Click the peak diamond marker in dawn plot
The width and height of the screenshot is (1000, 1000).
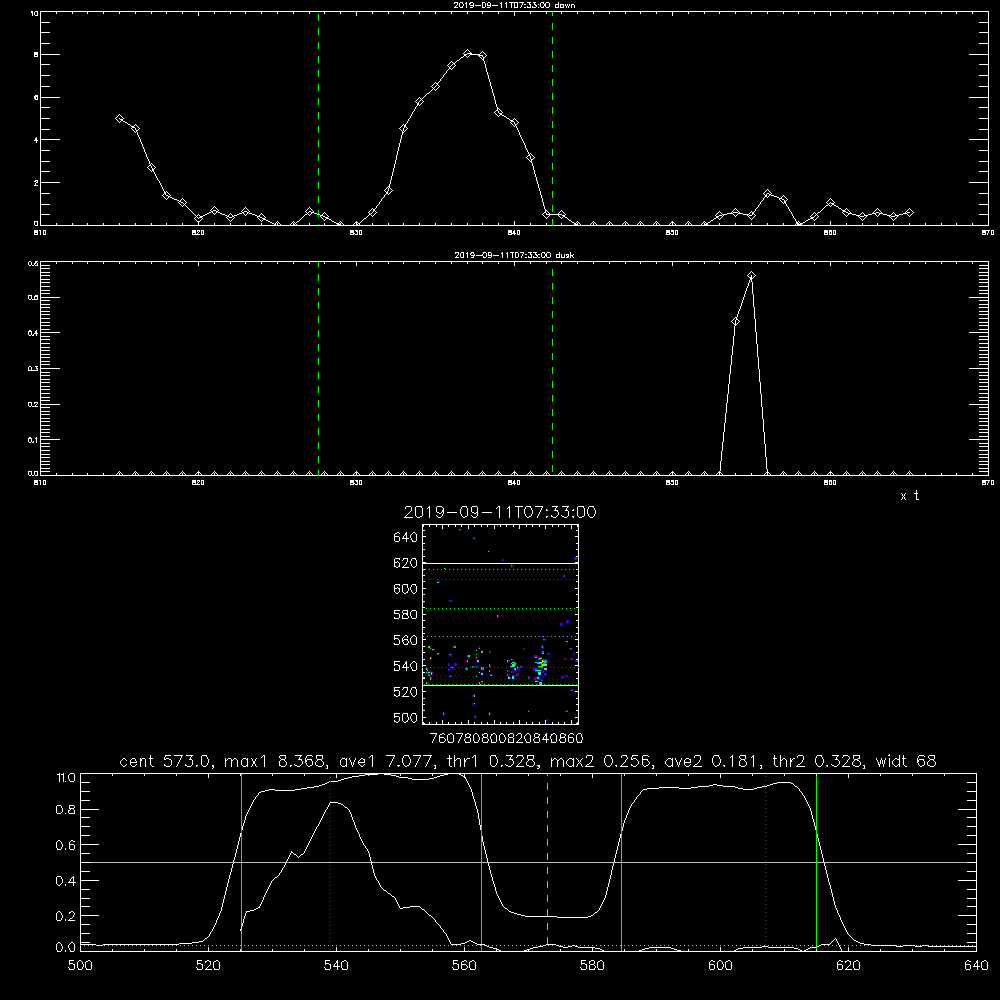click(x=467, y=54)
